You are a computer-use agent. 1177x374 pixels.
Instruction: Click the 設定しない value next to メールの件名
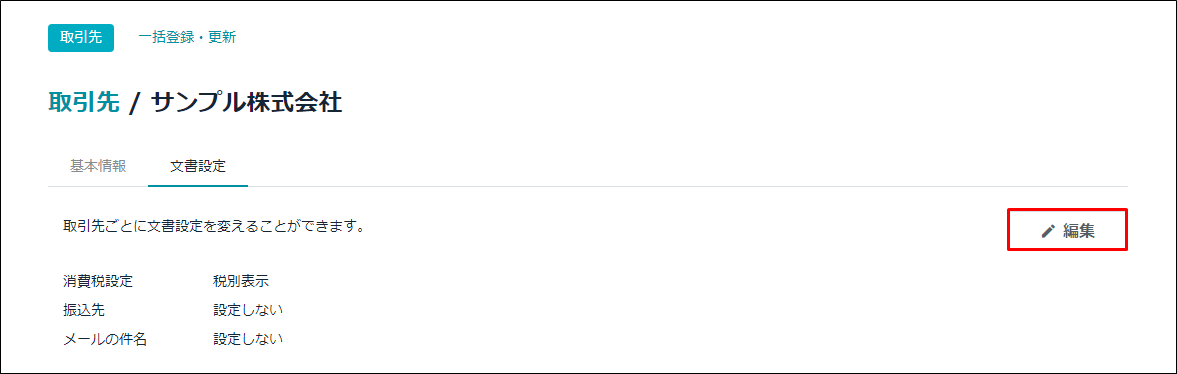click(x=248, y=339)
